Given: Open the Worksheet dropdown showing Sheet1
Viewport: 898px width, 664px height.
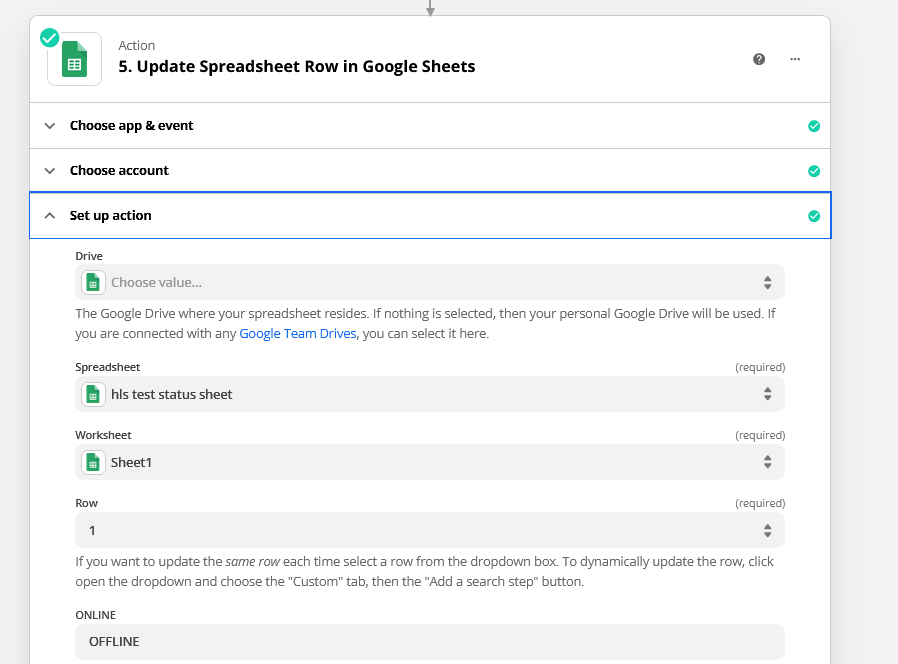Looking at the screenshot, I should click(767, 462).
